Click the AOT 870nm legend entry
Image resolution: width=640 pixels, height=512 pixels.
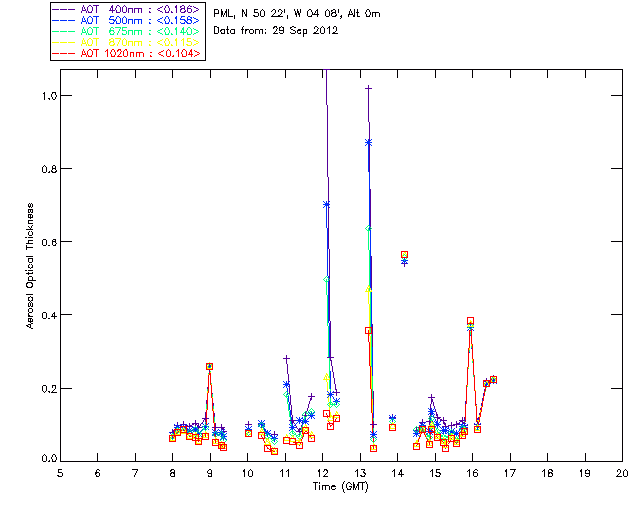coord(127,42)
